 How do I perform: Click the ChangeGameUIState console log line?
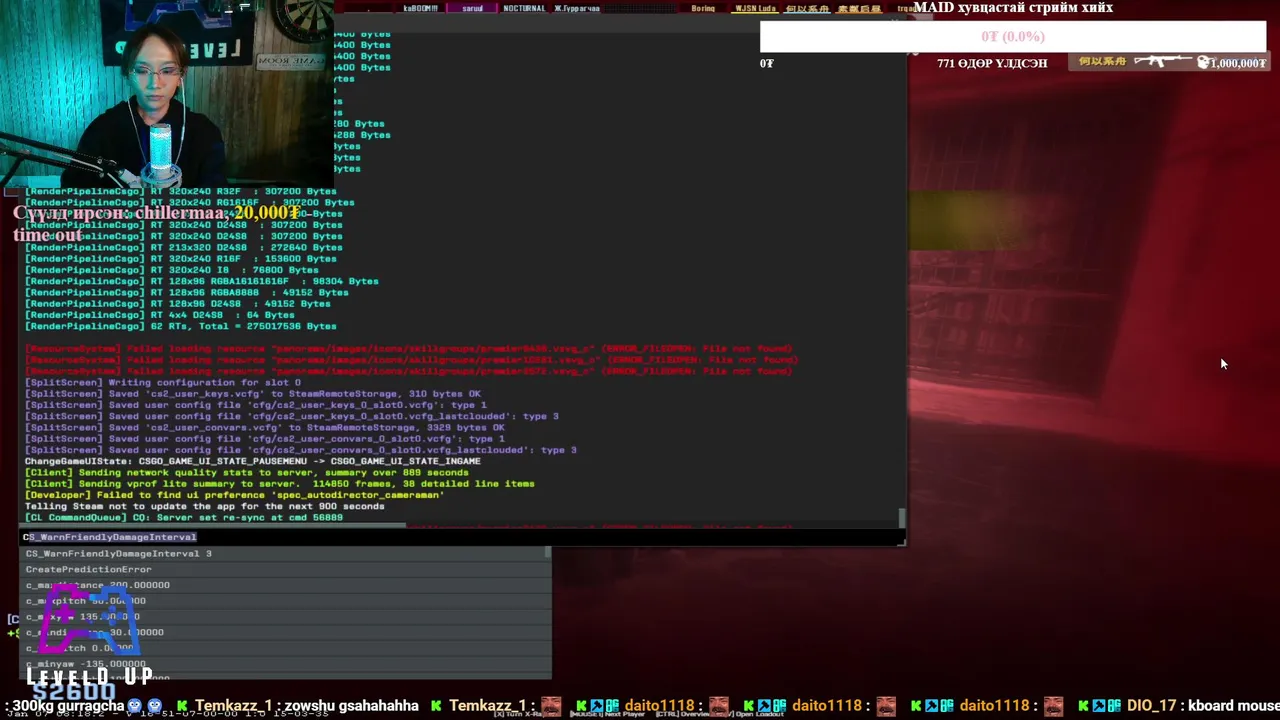click(252, 461)
